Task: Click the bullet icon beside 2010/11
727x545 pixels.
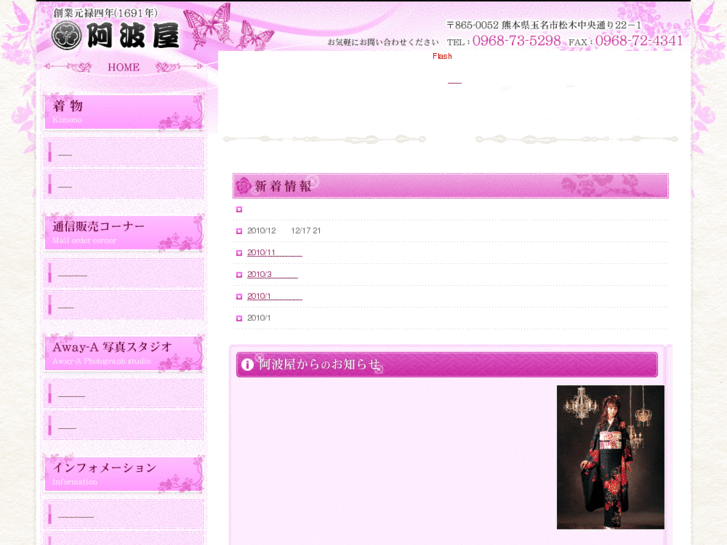Action: click(239, 253)
